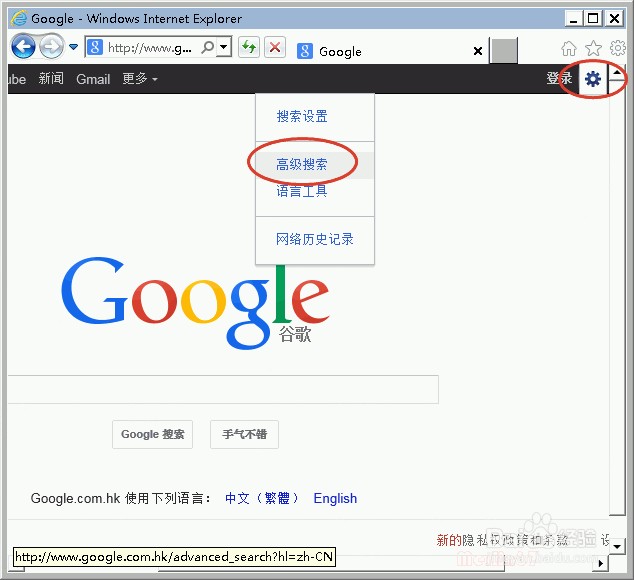Image resolution: width=634 pixels, height=580 pixels.
Task: Click the horizontal scrollbar right arrow
Action: click(601, 563)
